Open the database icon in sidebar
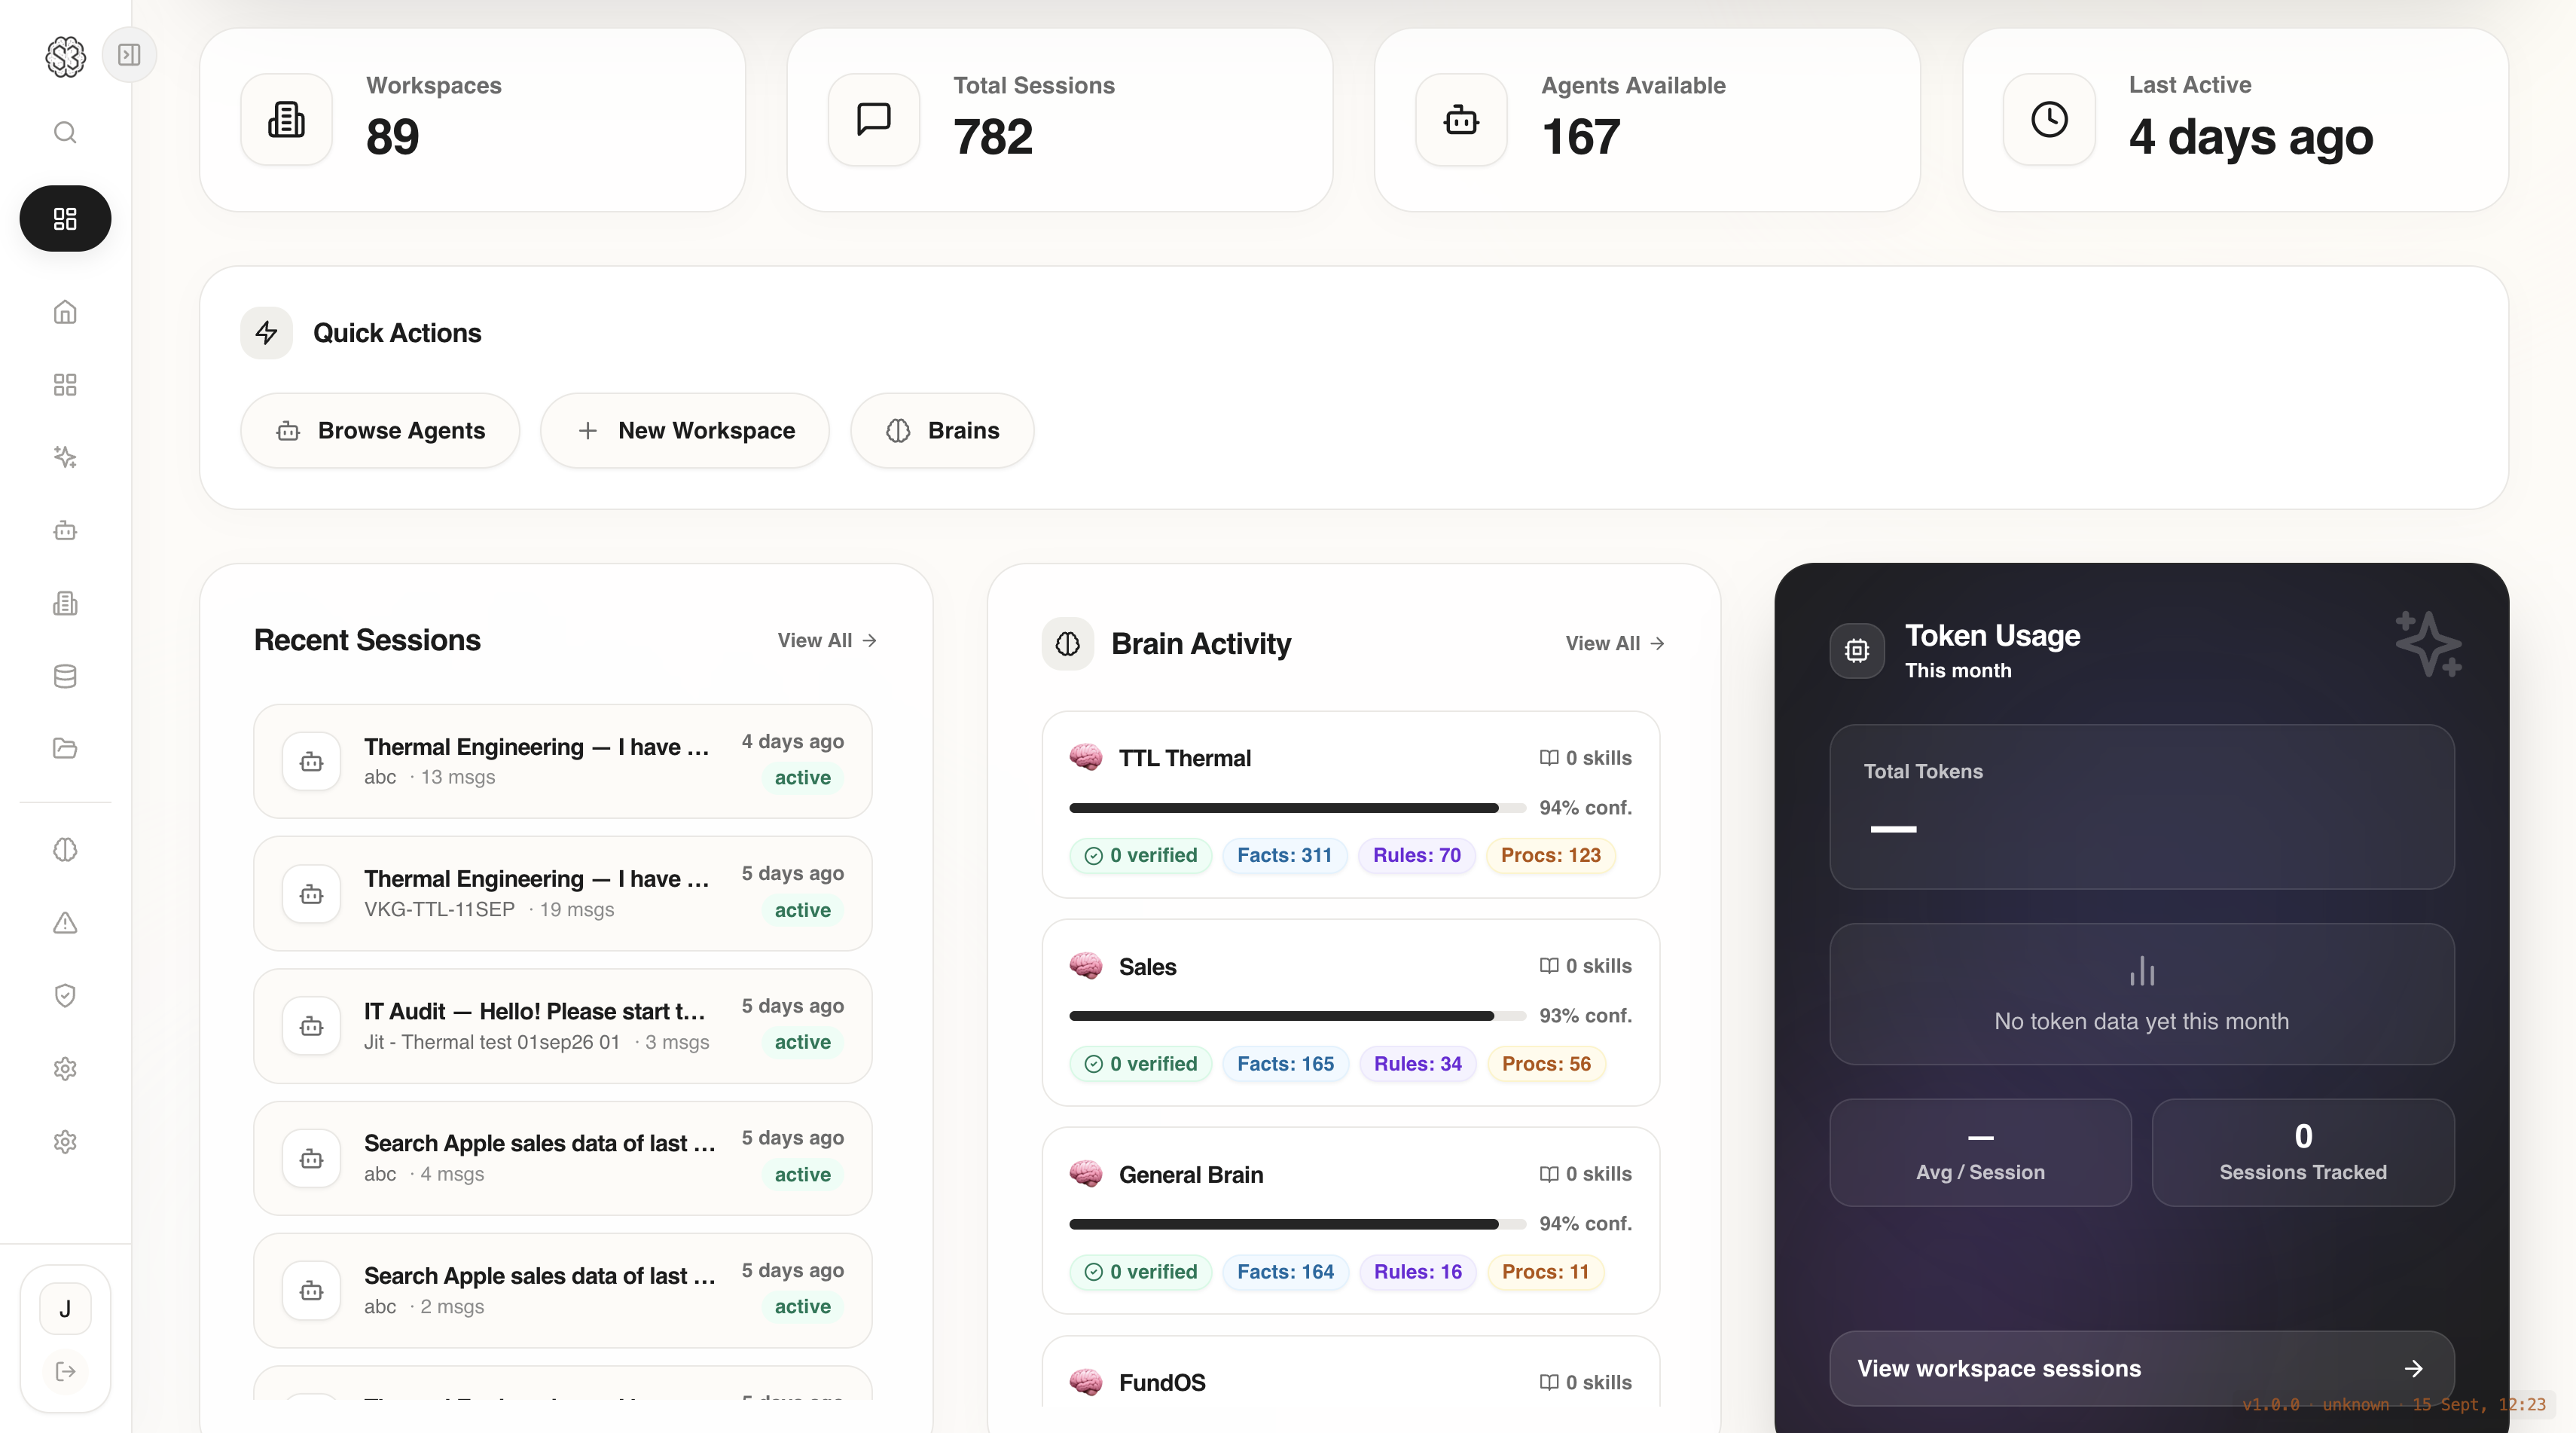Screen dimensions: 2576x1433 tap(65, 676)
